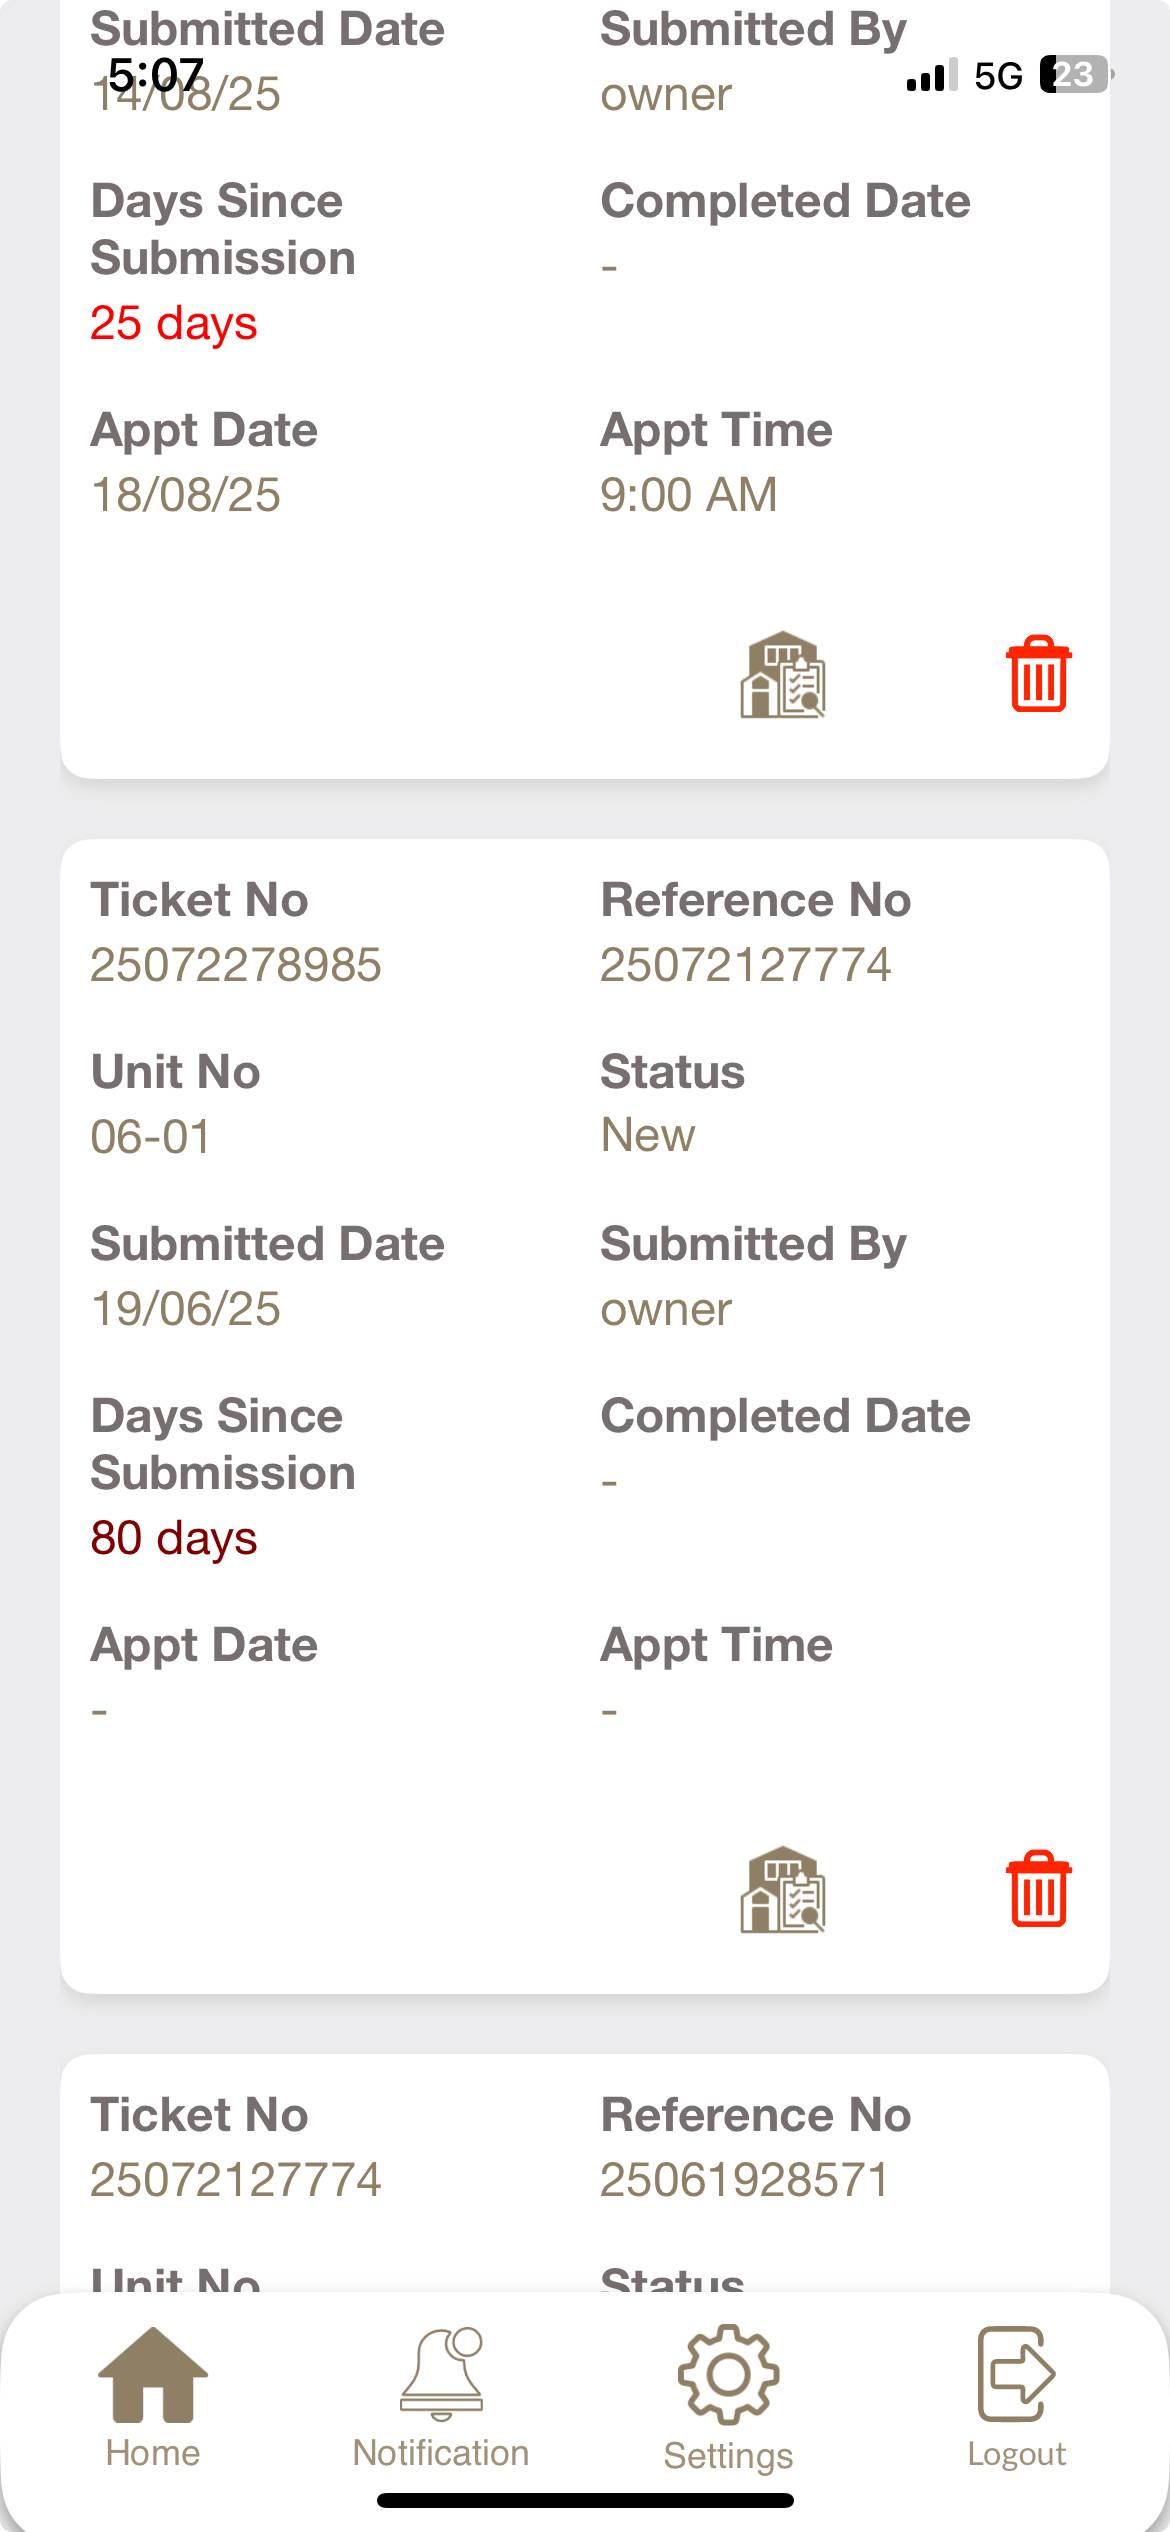Open Settings from the bottom bar

point(728,2396)
